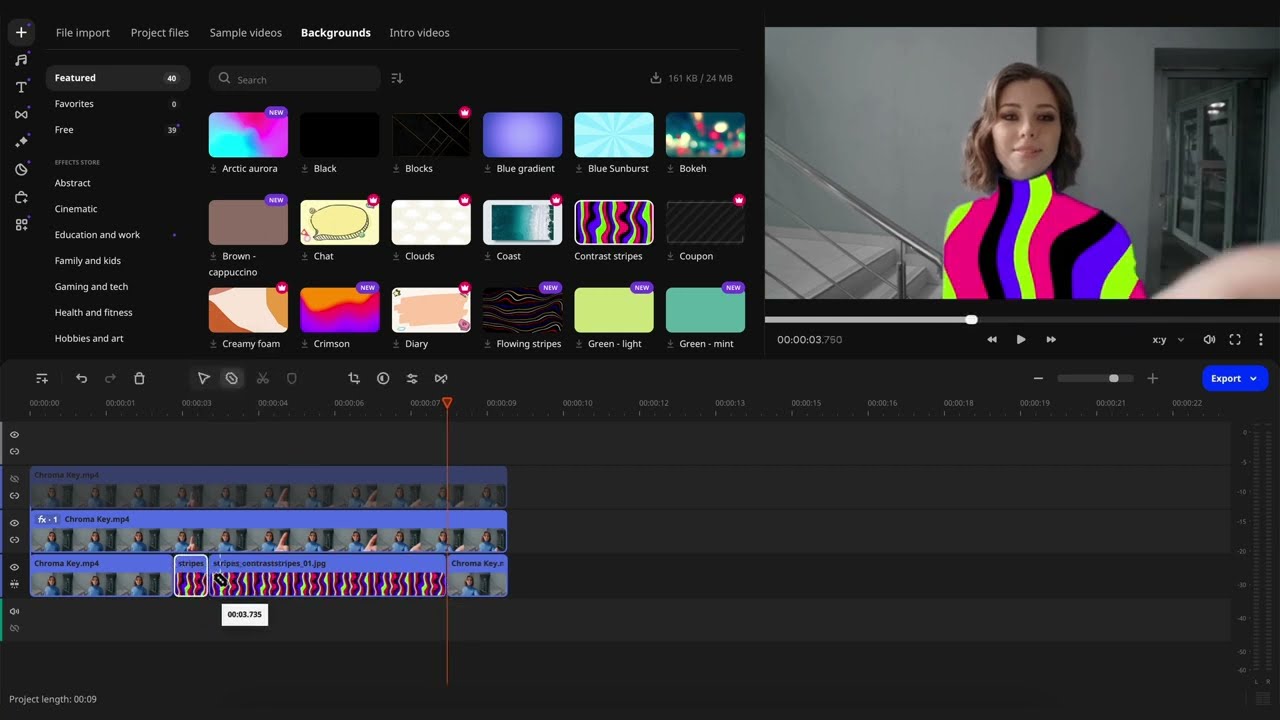Delete the selected clip with trash icon

pyautogui.click(x=139, y=378)
